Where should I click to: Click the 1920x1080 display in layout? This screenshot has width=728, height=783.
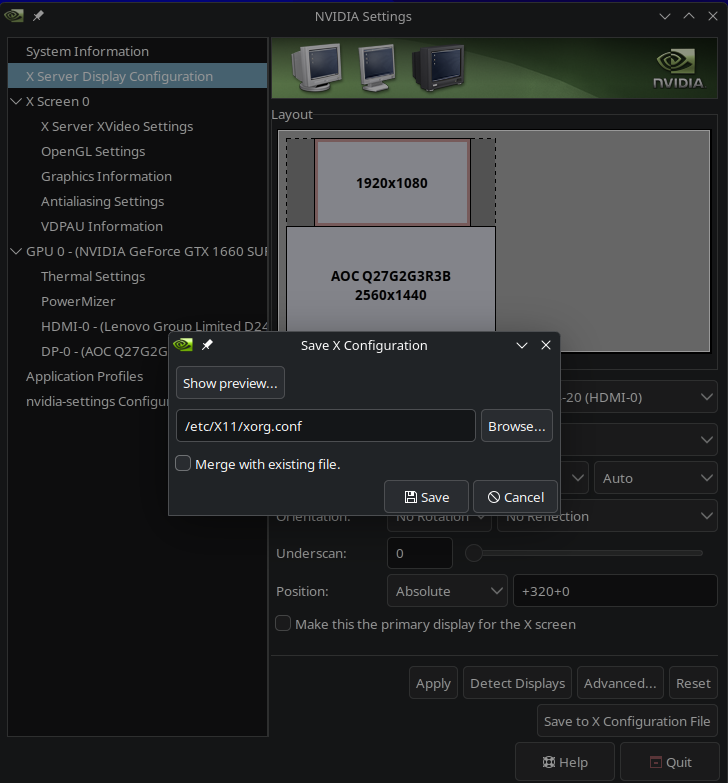[392, 183]
